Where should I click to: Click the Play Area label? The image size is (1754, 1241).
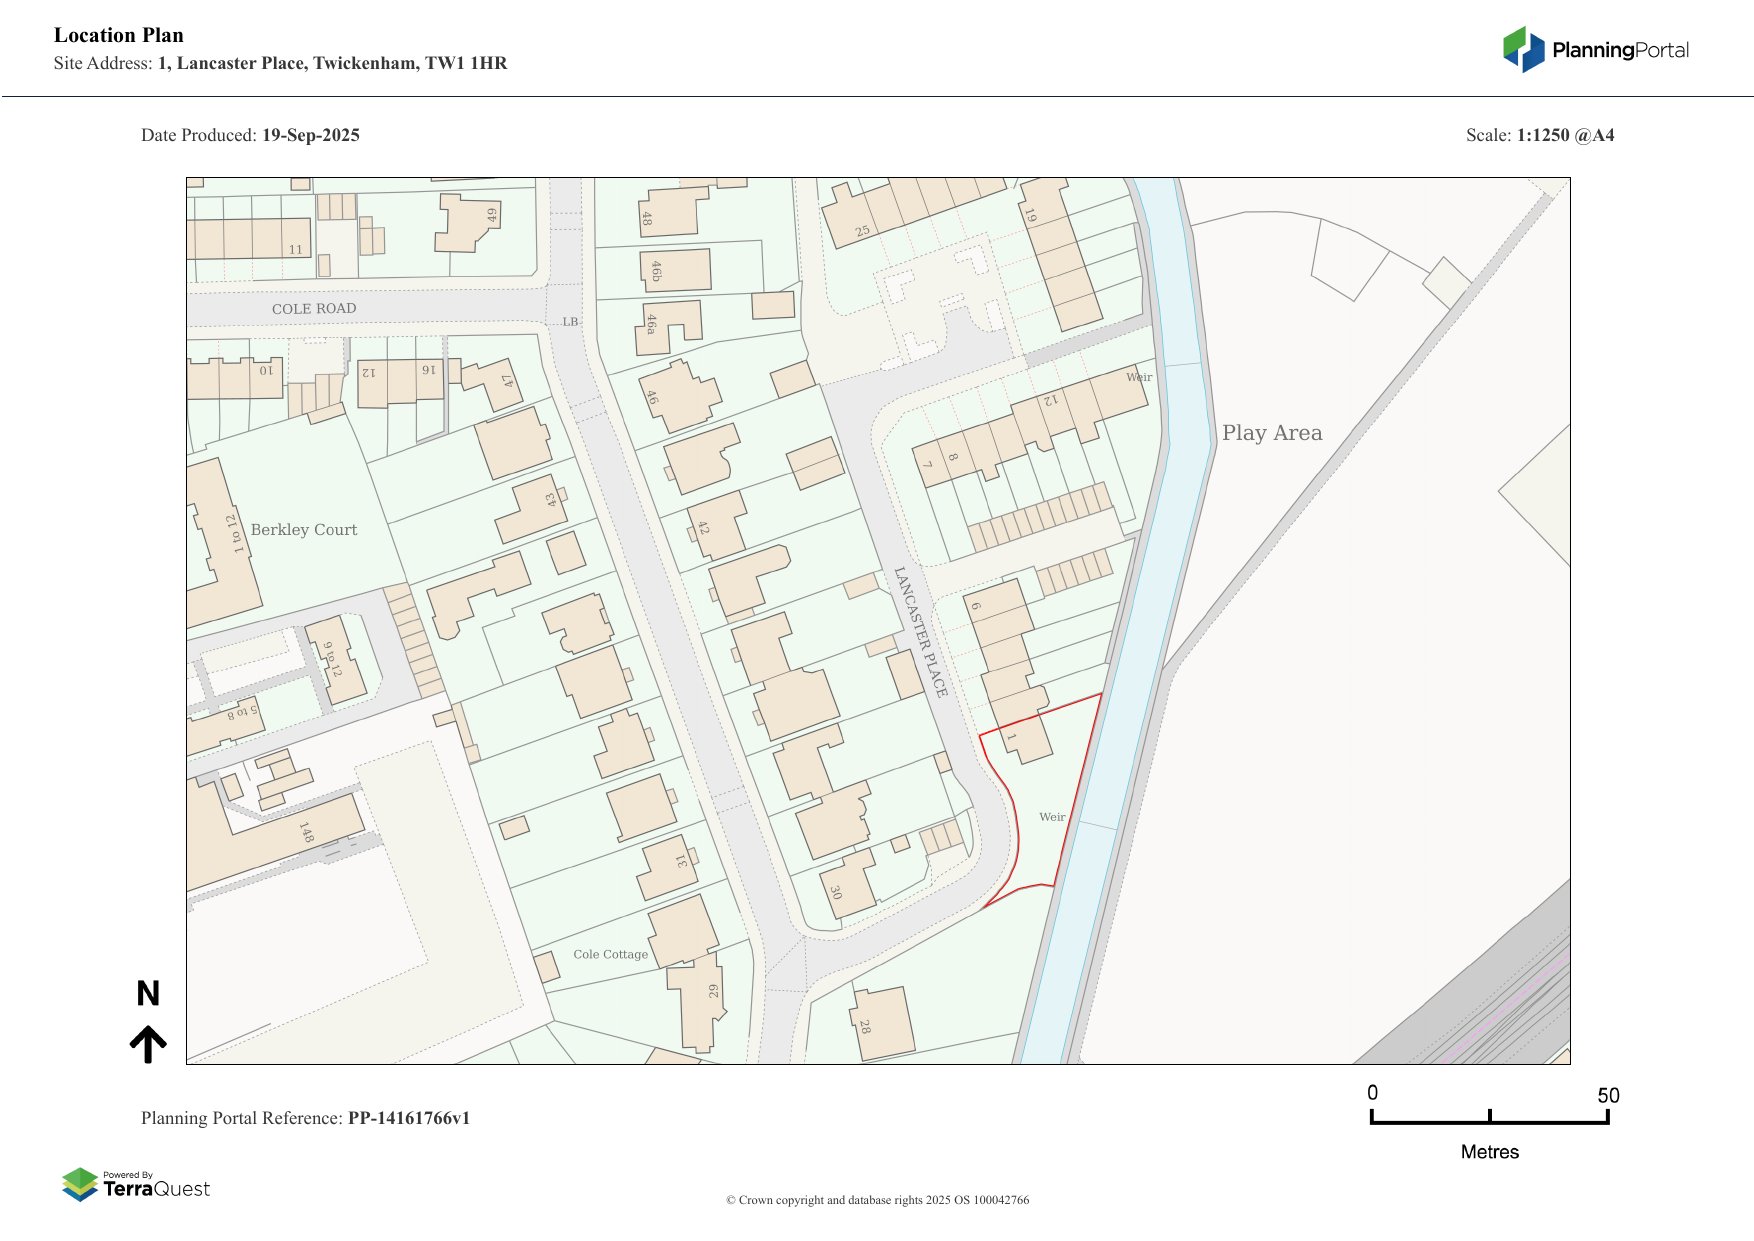click(1271, 433)
